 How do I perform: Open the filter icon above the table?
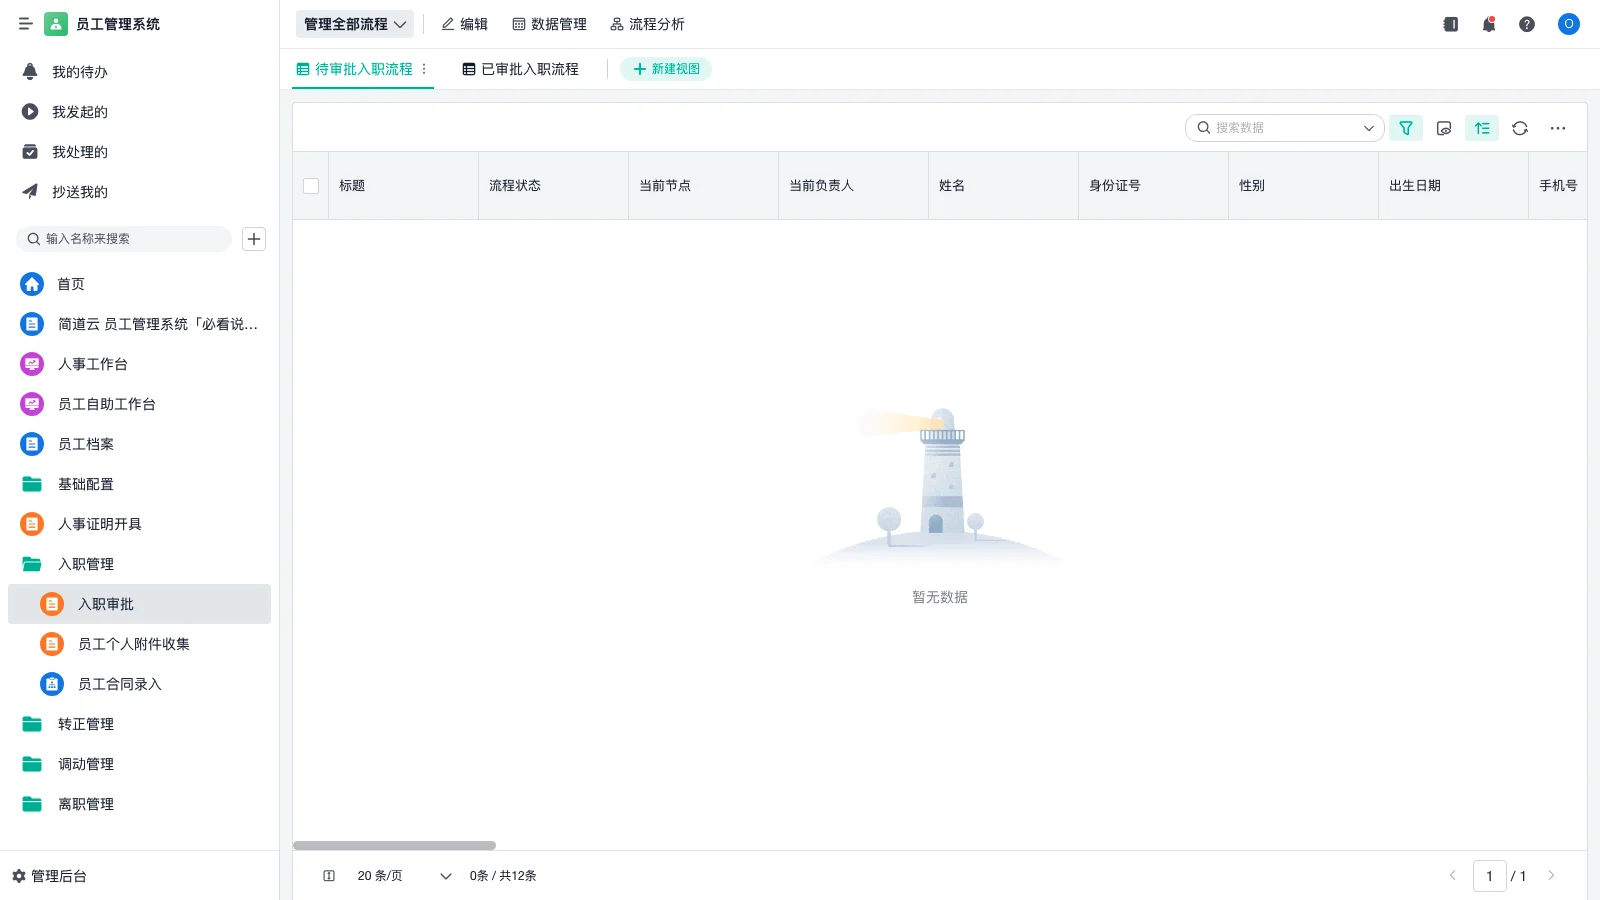pyautogui.click(x=1407, y=128)
